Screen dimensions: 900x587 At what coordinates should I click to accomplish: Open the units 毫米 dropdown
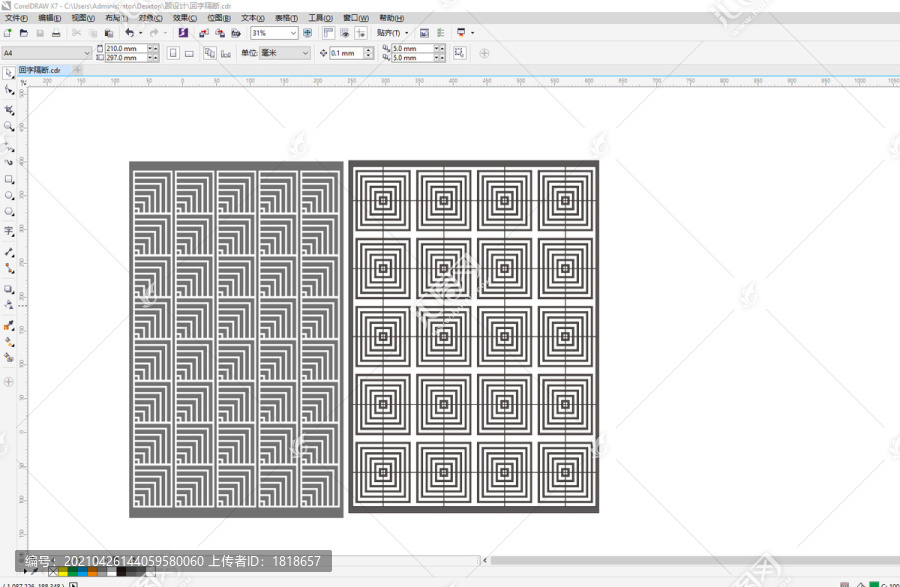pos(305,53)
